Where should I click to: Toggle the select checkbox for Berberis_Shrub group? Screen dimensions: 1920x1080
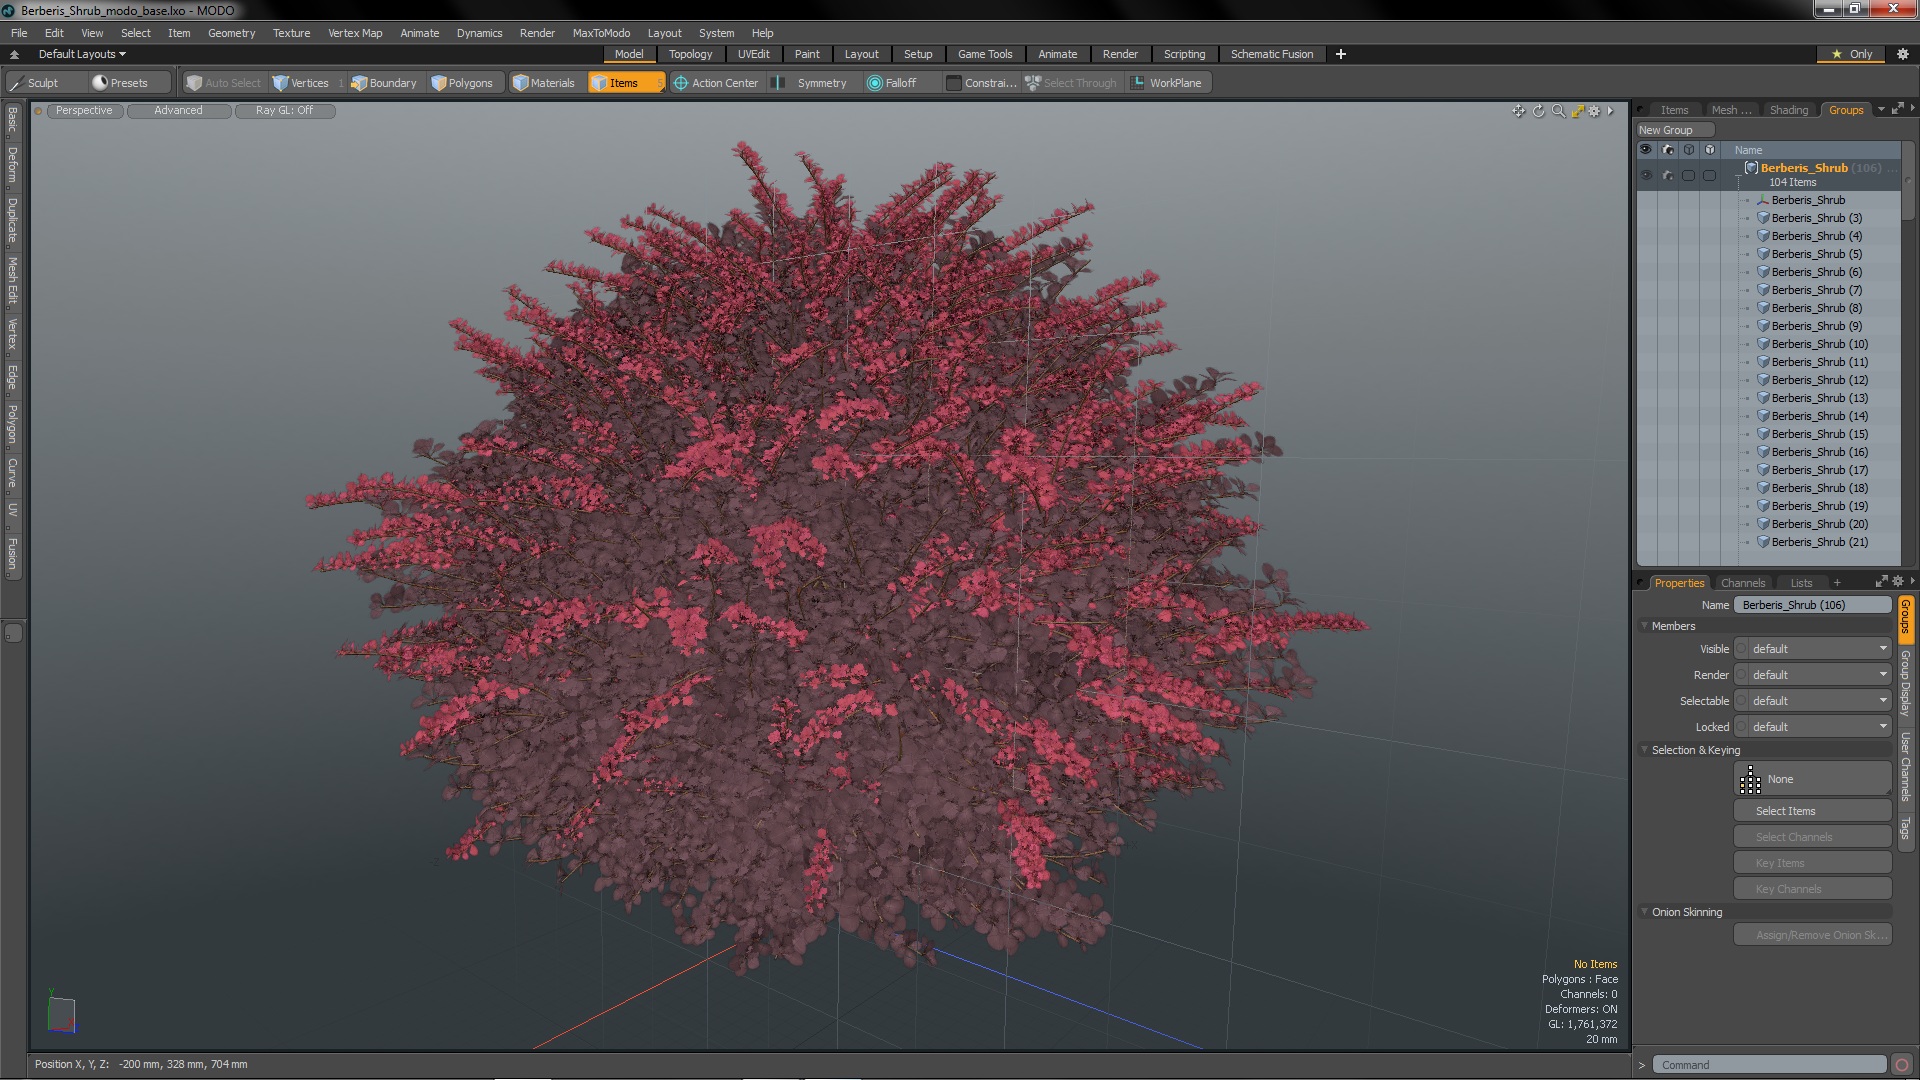(x=1688, y=175)
